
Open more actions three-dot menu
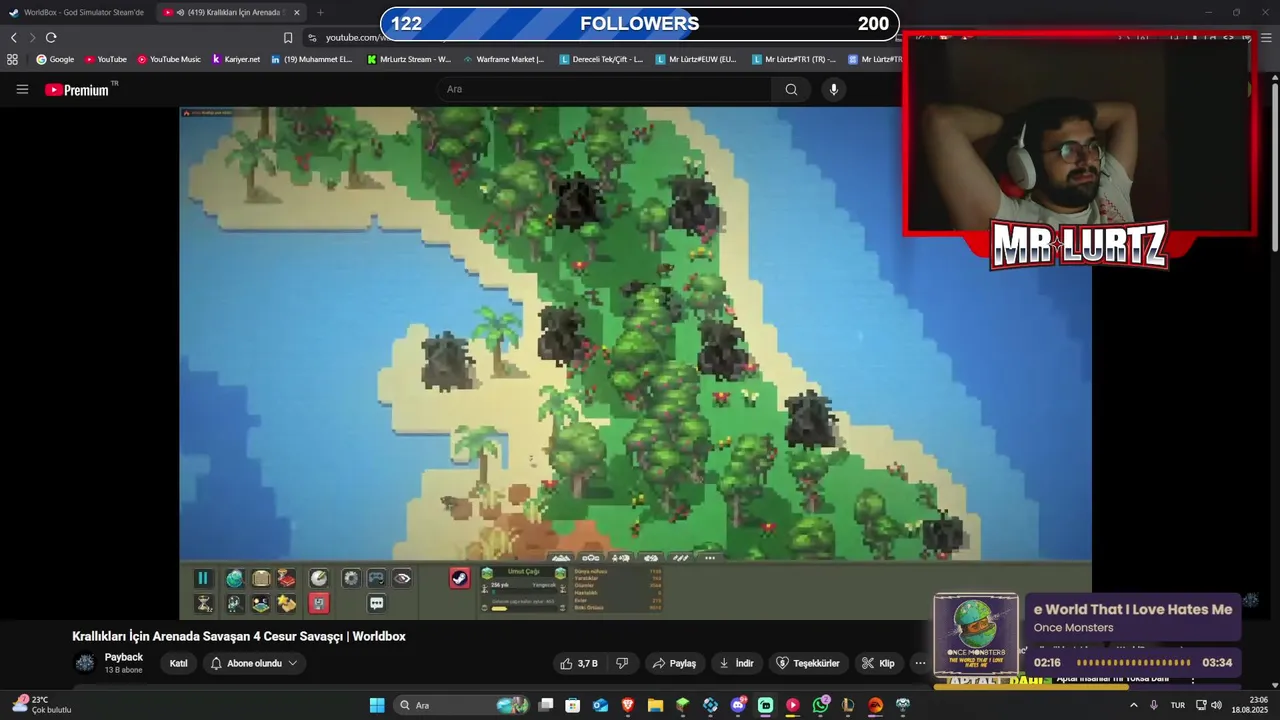tap(920, 663)
